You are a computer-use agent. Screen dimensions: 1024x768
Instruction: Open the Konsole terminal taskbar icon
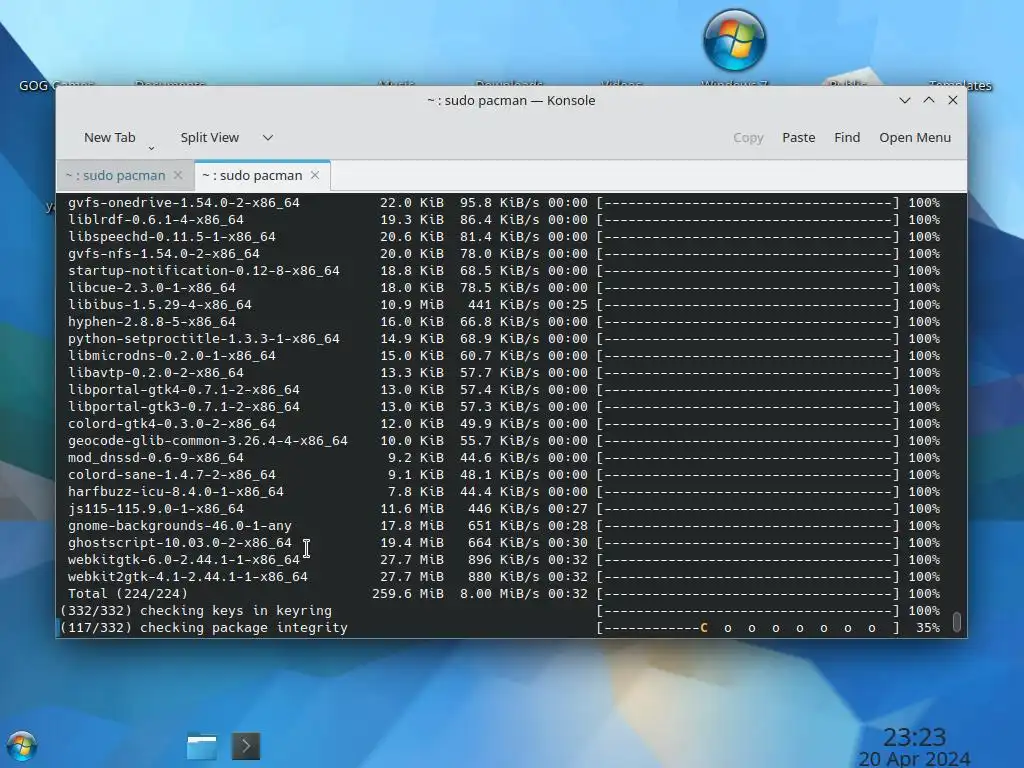(x=246, y=746)
